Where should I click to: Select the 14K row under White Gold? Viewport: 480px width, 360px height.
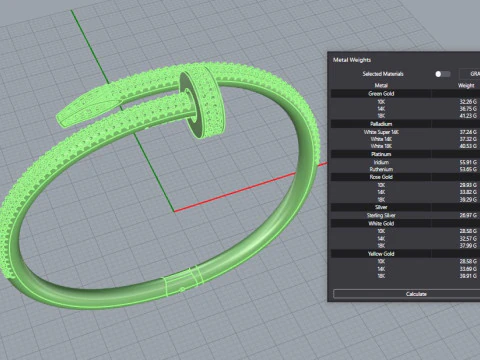click(405, 238)
